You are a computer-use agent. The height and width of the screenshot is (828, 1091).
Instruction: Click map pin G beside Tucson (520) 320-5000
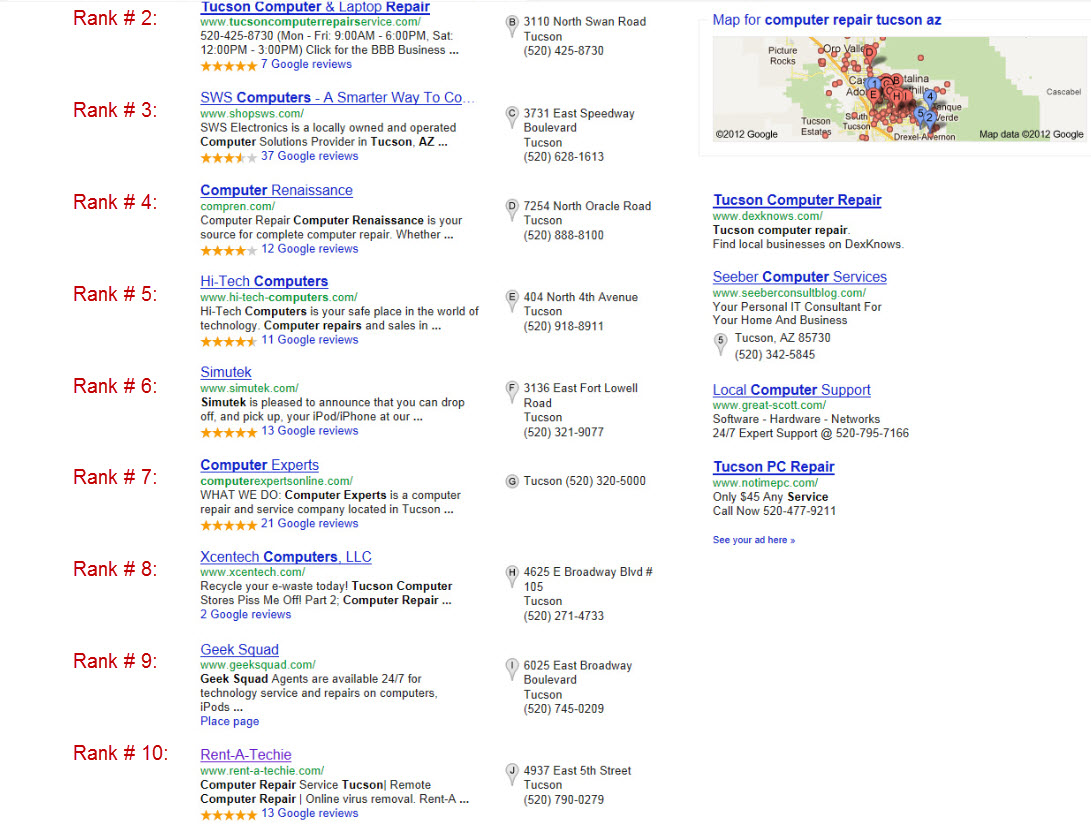point(512,481)
